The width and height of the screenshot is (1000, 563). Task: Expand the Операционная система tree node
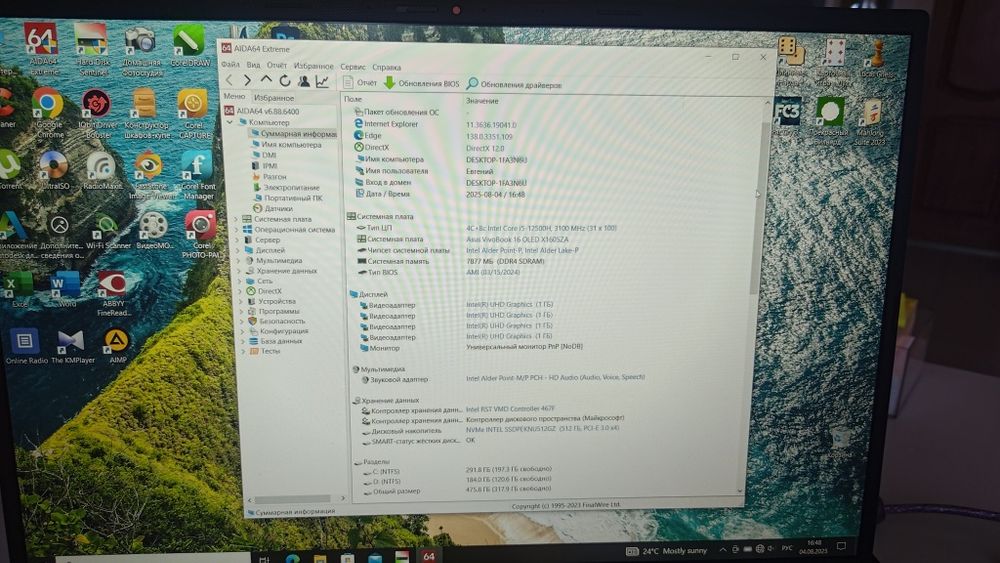[x=237, y=230]
